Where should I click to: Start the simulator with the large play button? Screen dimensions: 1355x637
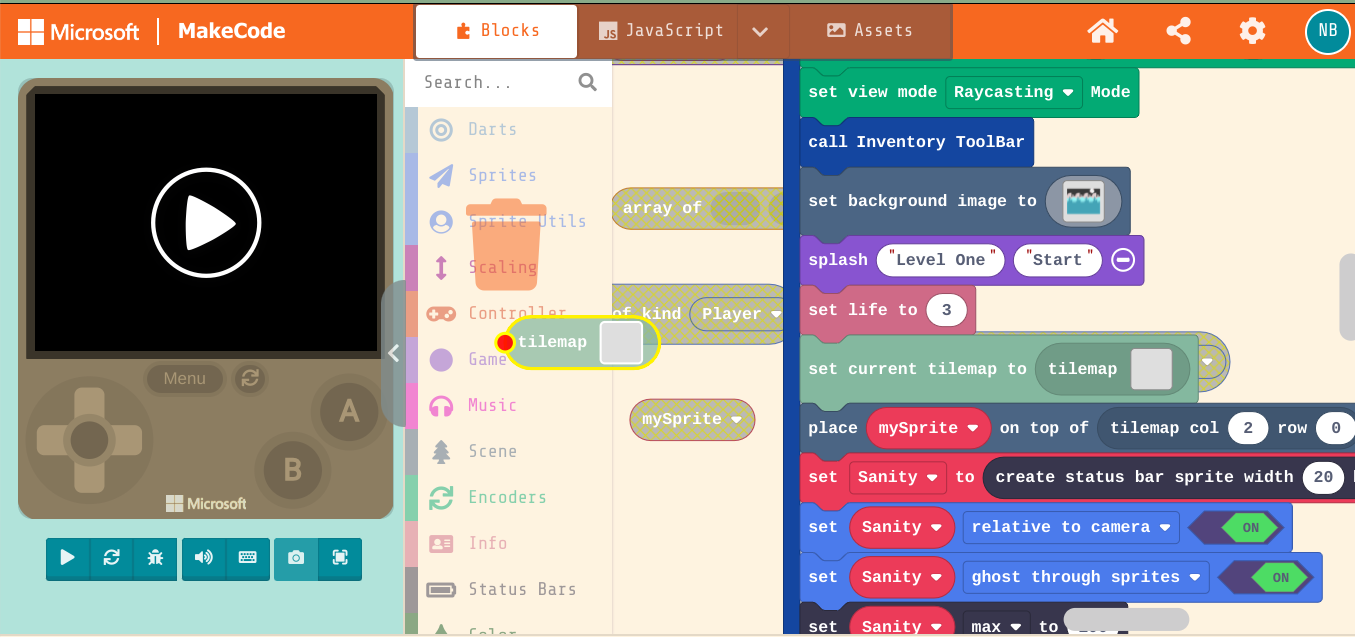point(206,222)
